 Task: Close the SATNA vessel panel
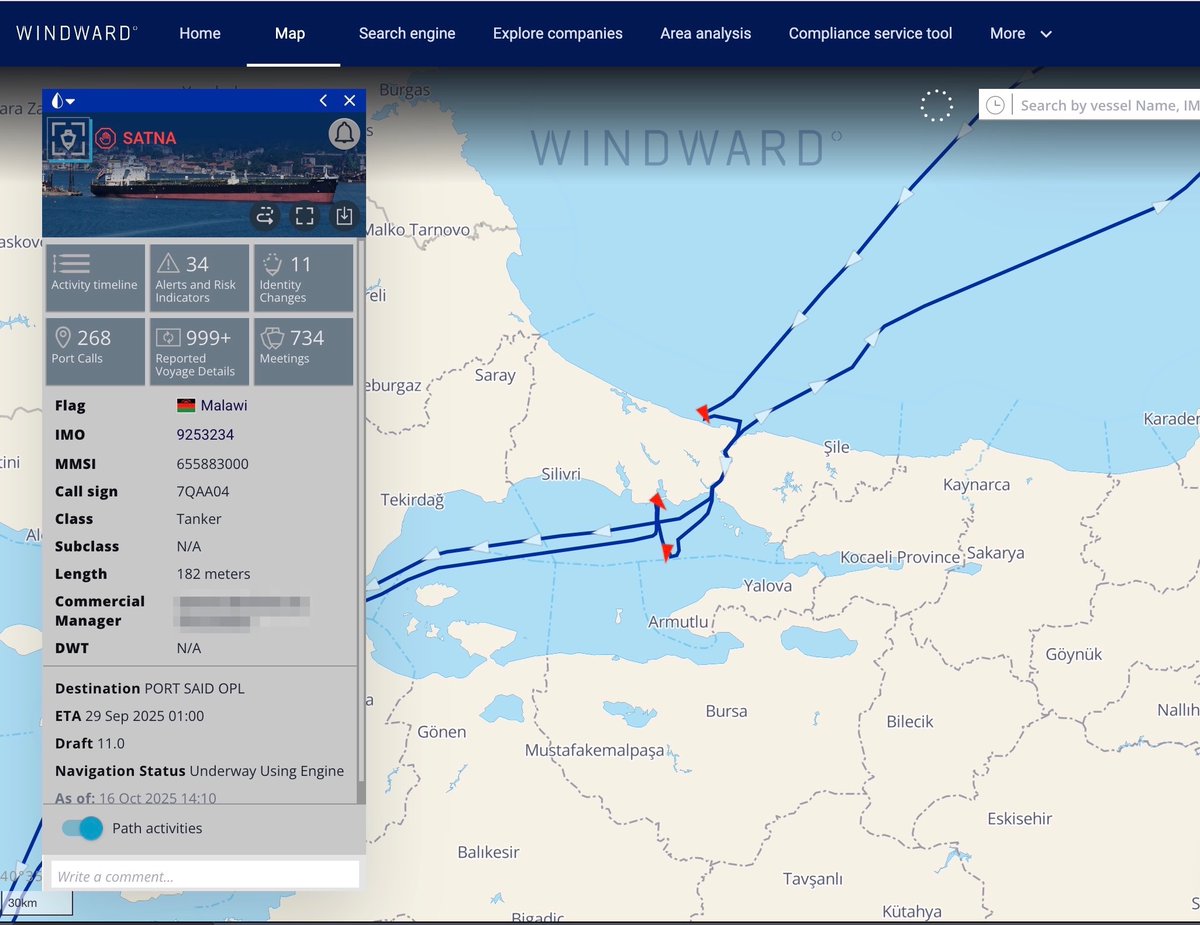pyautogui.click(x=350, y=101)
